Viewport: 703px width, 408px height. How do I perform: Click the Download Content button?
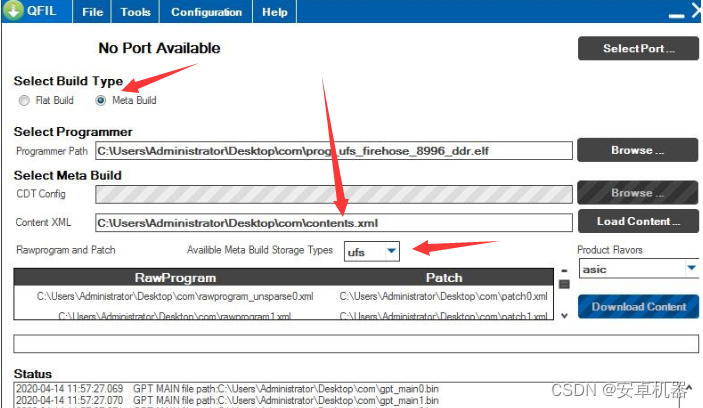[638, 307]
